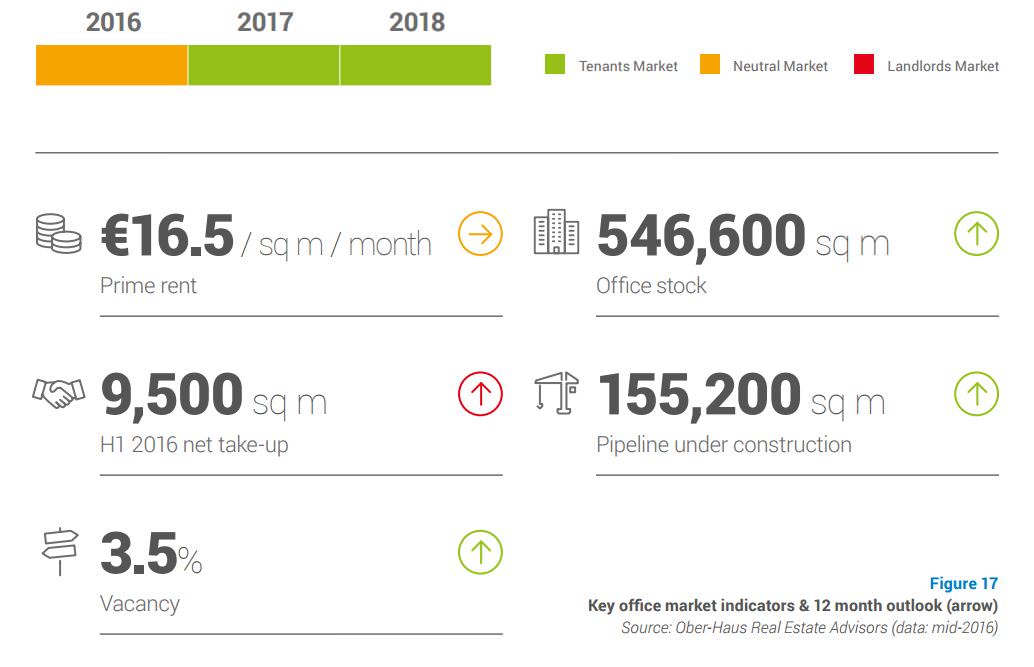Click the green Tenants Market legend swatch
The width and height of the screenshot is (1034, 667).
click(x=555, y=64)
